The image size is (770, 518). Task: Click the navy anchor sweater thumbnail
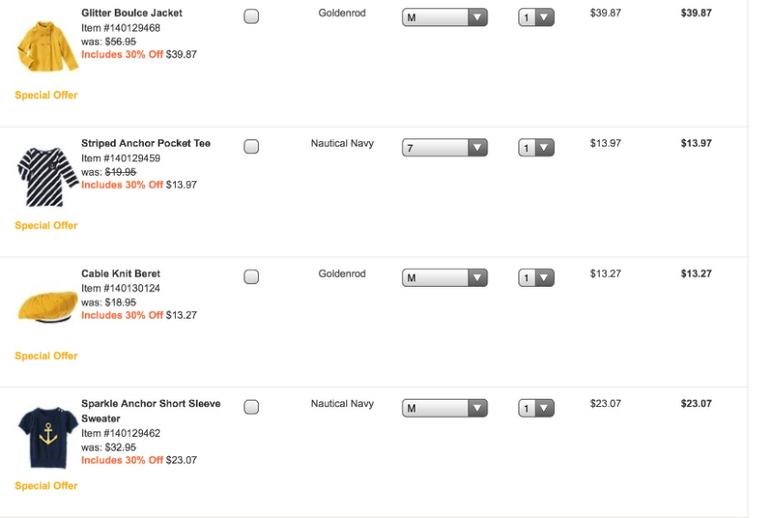click(x=46, y=437)
